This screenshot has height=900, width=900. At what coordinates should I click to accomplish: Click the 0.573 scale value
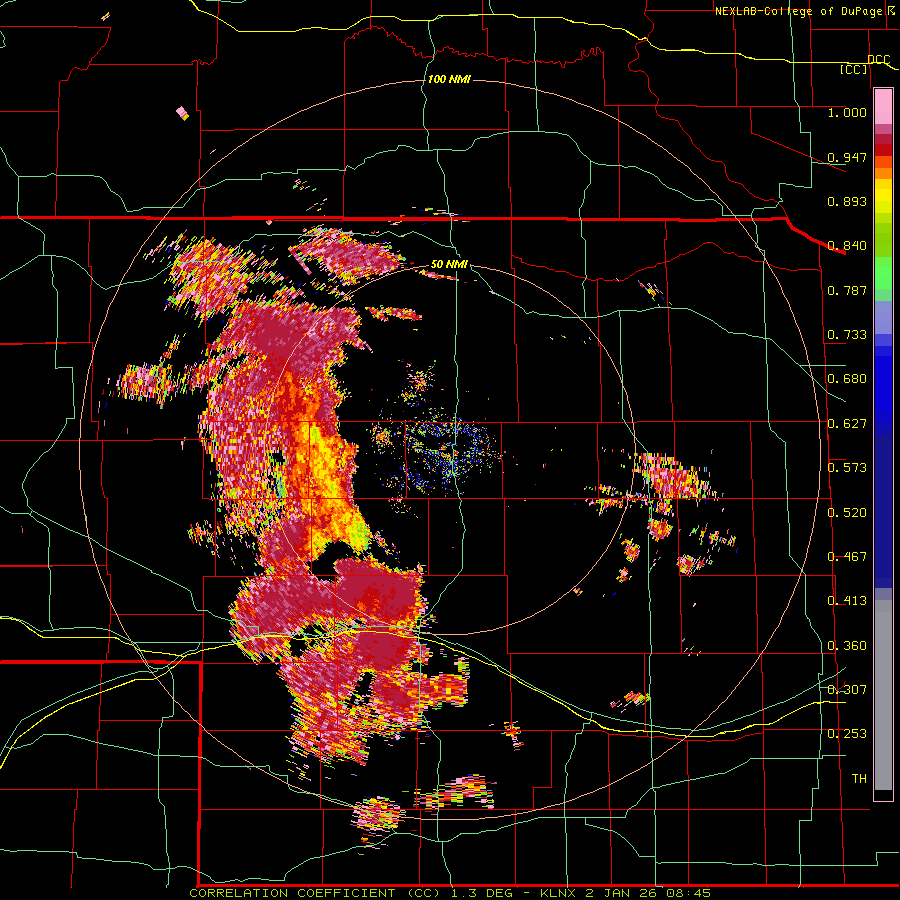click(x=847, y=468)
